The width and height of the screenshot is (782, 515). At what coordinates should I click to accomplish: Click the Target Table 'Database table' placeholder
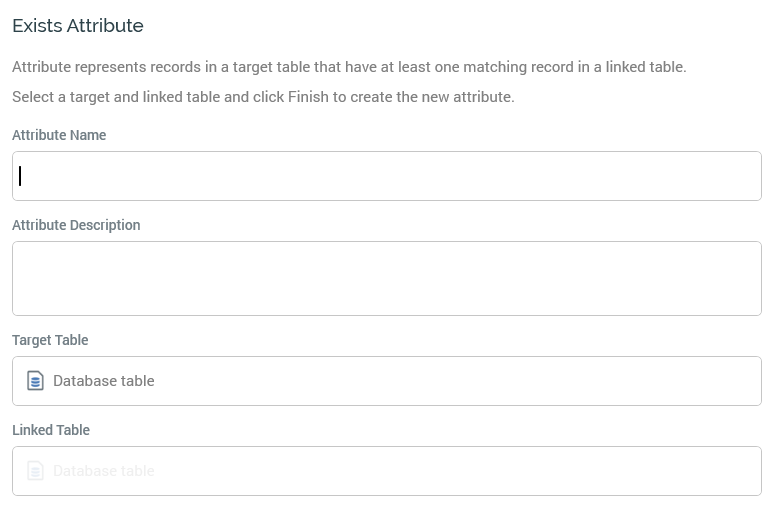click(x=104, y=381)
